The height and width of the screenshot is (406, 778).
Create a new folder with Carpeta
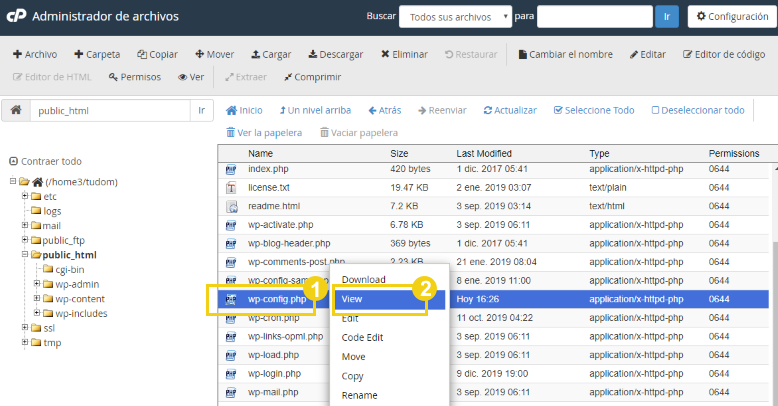point(97,54)
